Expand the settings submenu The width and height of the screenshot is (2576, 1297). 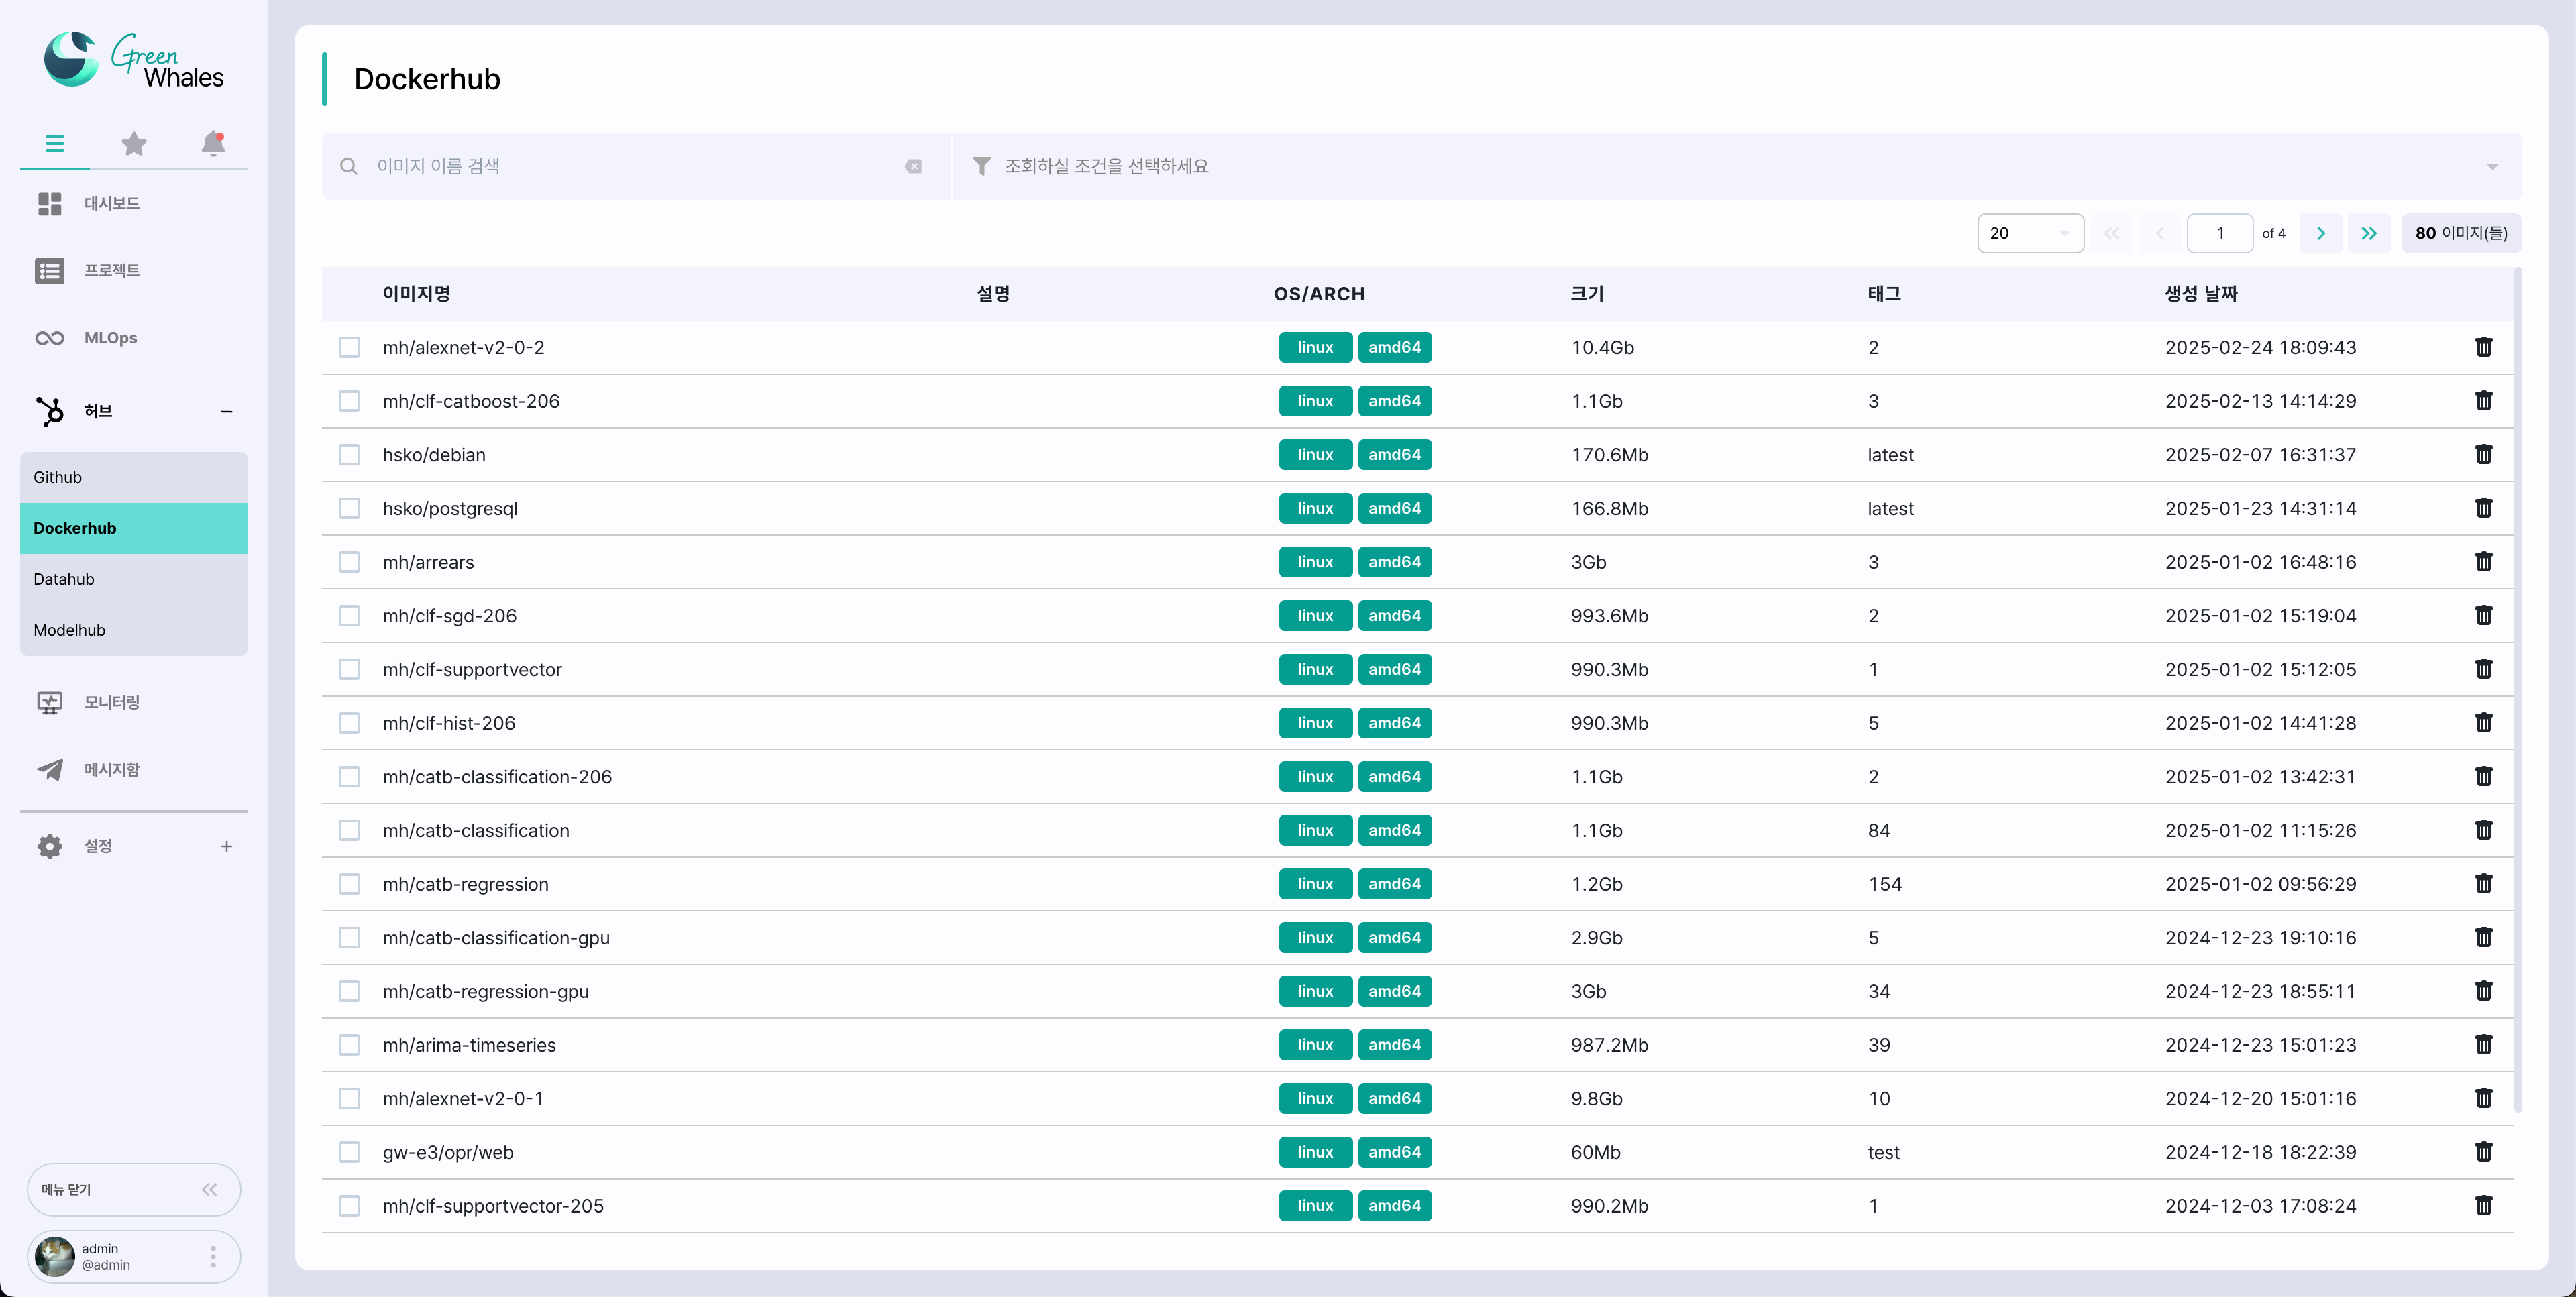(227, 847)
